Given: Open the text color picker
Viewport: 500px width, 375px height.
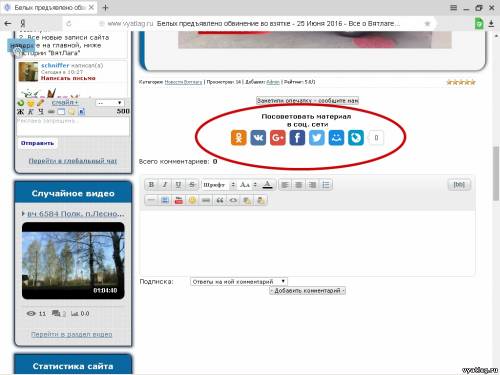Looking at the screenshot, I should pos(267,185).
